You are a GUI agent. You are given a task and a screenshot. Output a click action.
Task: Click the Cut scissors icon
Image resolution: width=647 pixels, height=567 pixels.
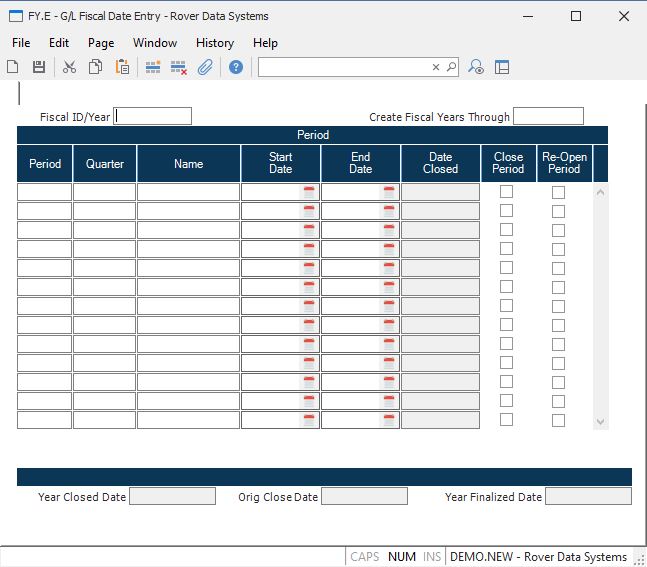point(69,67)
